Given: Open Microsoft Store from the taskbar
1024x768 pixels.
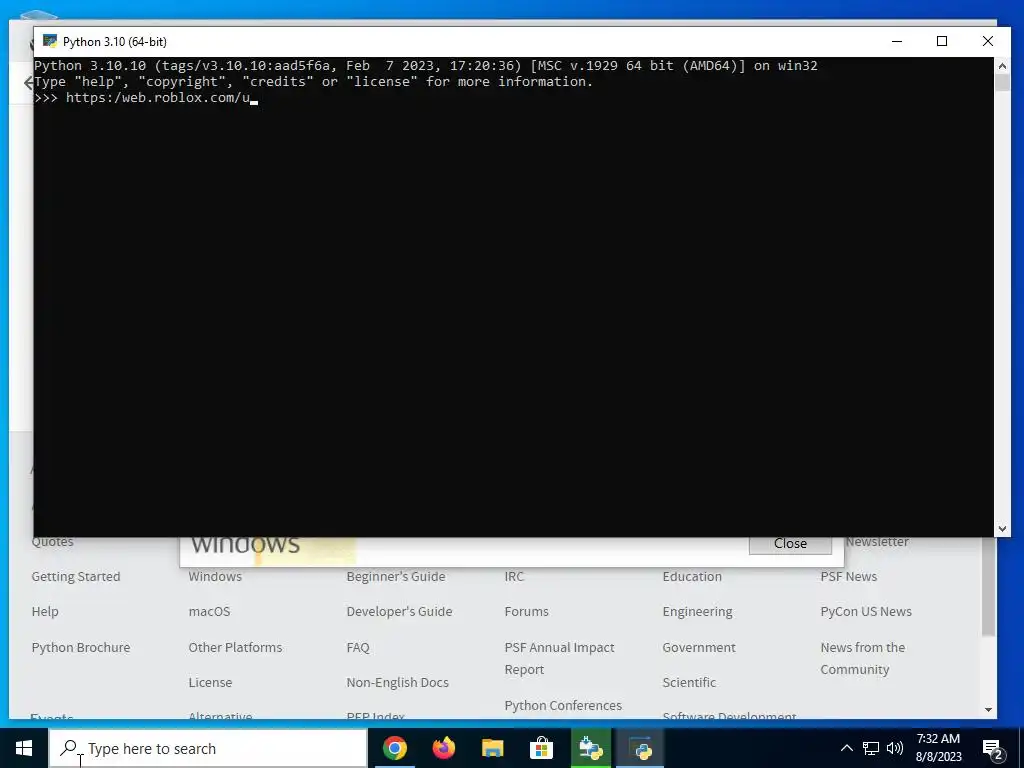Looking at the screenshot, I should coord(541,748).
